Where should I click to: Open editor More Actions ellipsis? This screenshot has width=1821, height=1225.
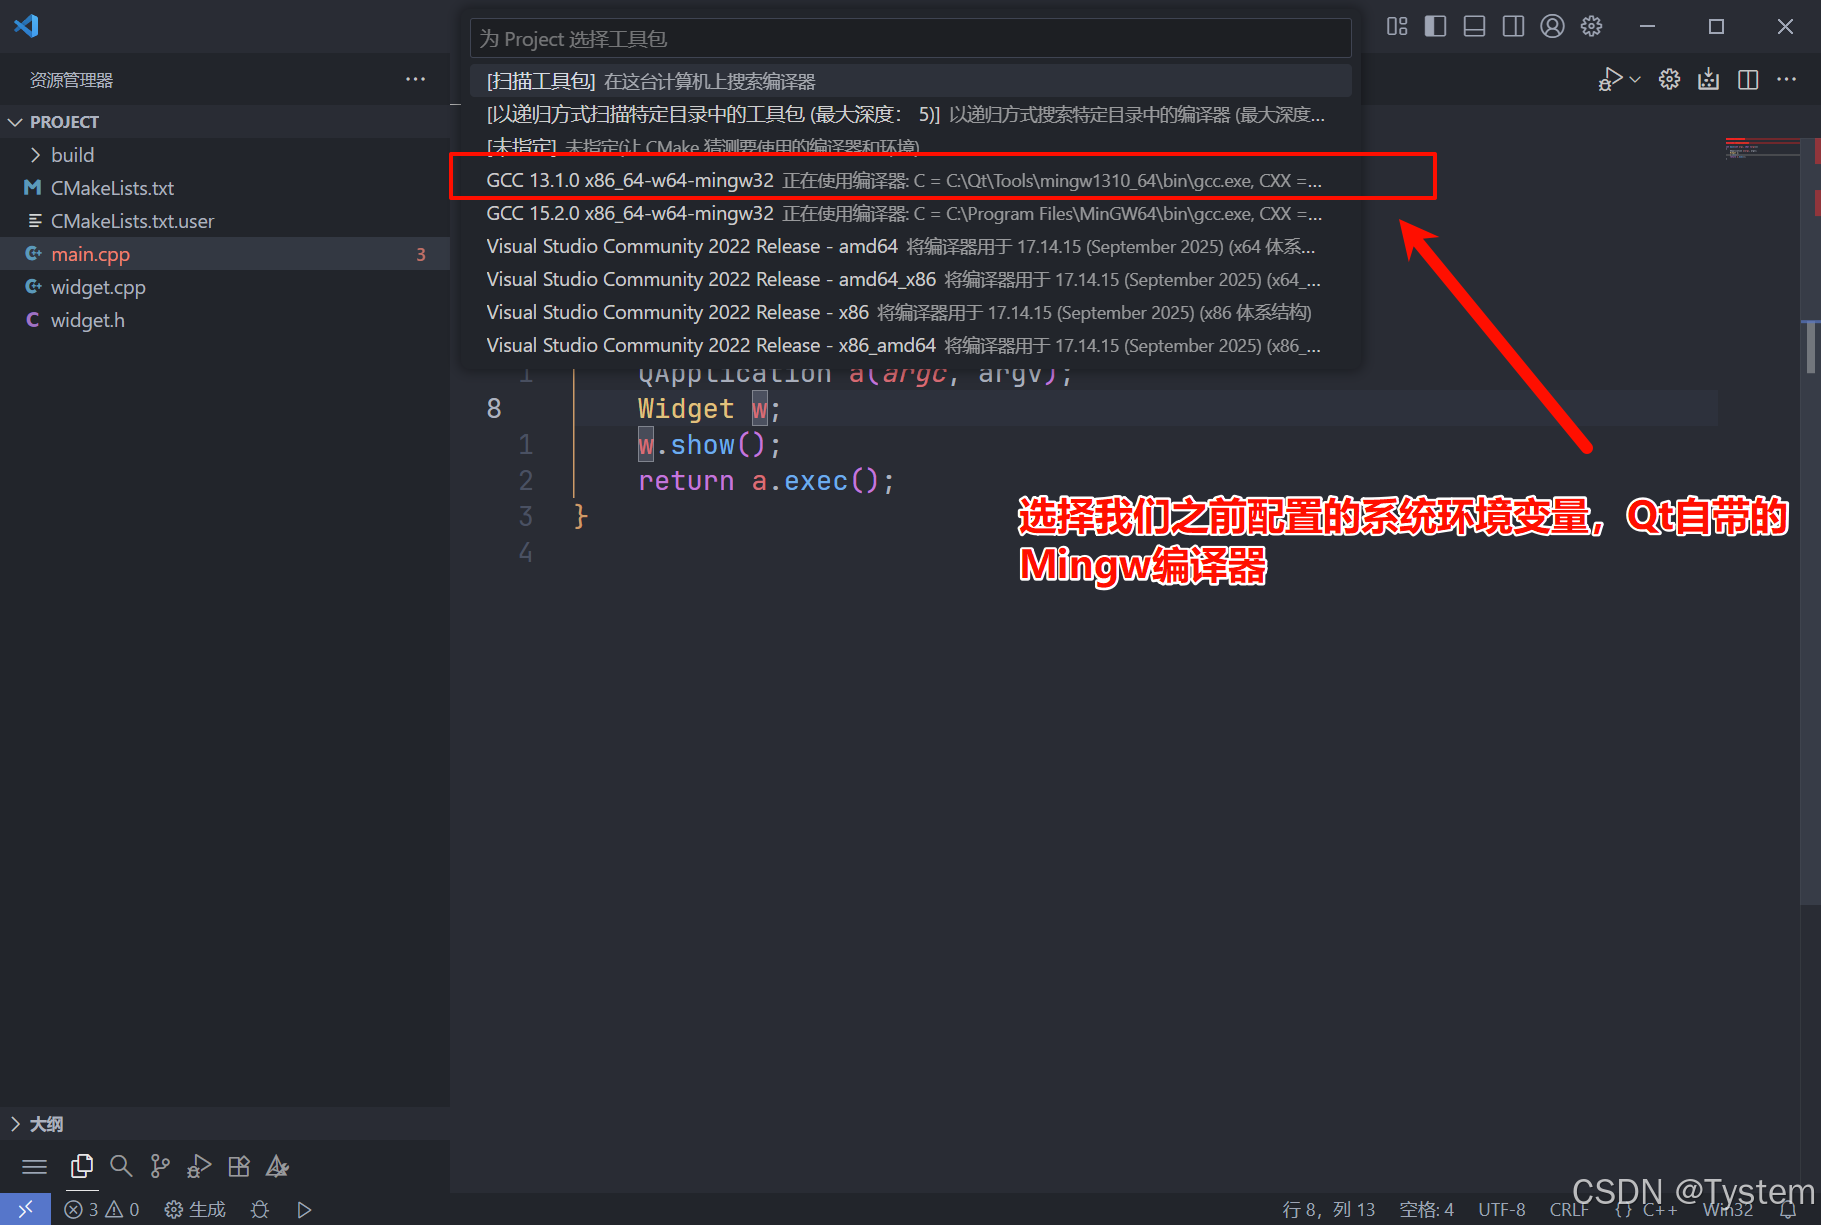coord(1787,79)
